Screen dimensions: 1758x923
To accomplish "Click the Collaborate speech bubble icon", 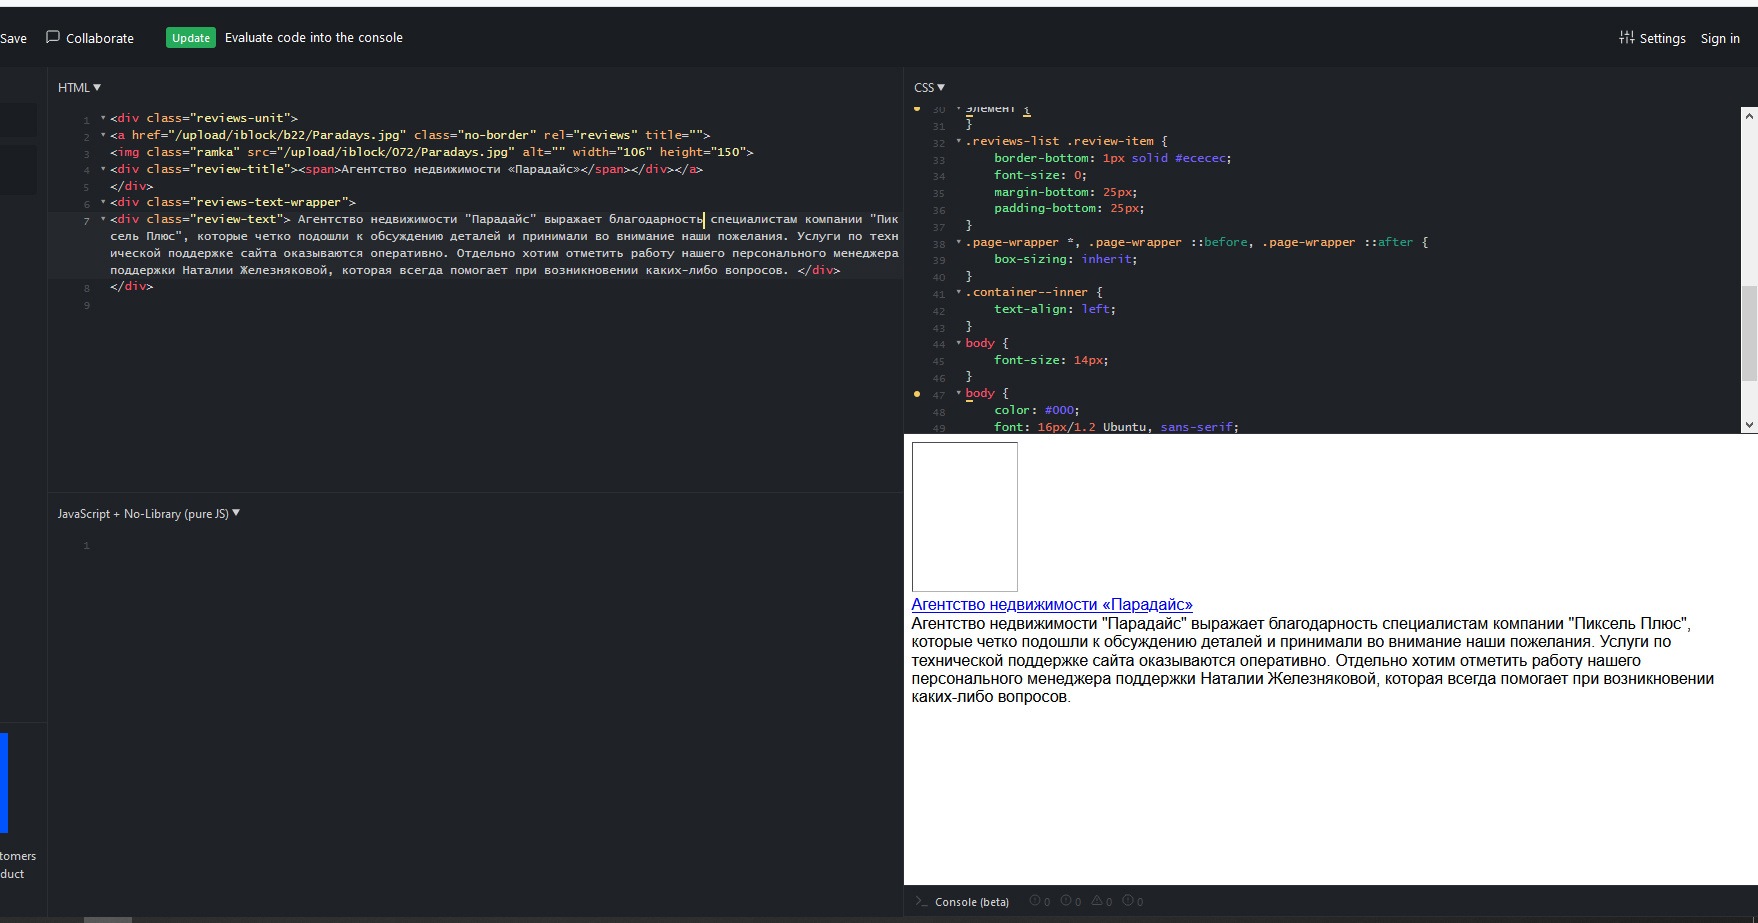I will 53,37.
